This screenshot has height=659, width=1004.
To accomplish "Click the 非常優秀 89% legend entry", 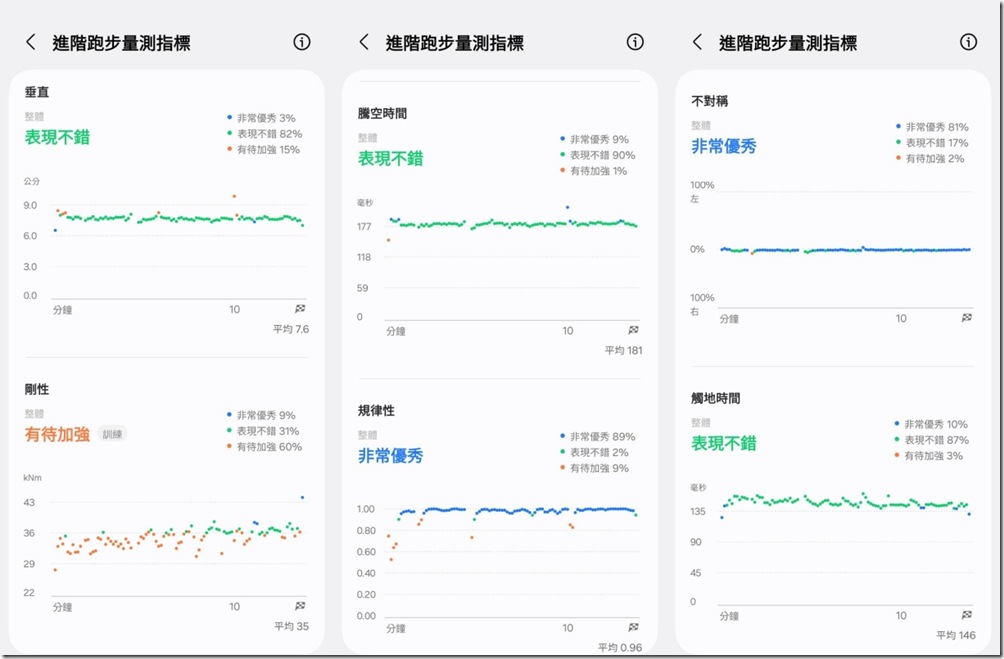I will point(597,437).
